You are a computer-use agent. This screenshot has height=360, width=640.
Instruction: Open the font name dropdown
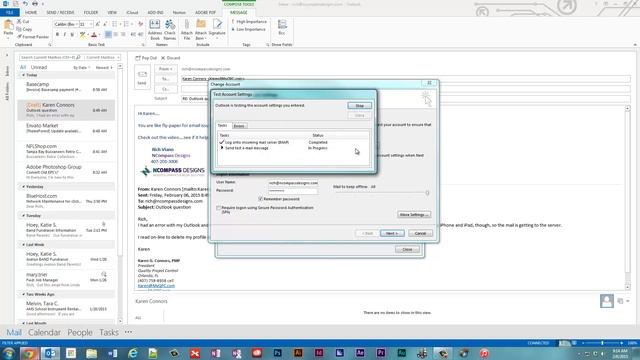pyautogui.click(x=76, y=24)
